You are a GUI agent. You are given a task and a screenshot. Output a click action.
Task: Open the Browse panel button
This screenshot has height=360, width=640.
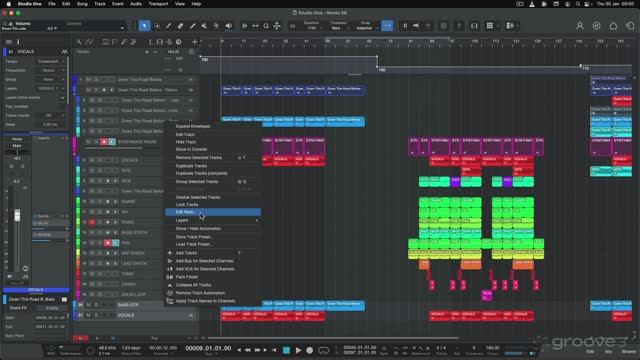(x=629, y=351)
